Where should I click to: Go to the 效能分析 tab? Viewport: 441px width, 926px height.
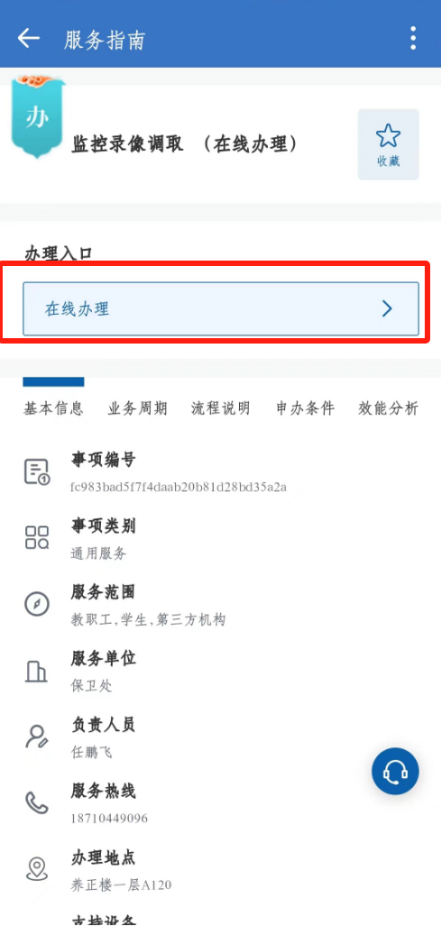[x=388, y=408]
